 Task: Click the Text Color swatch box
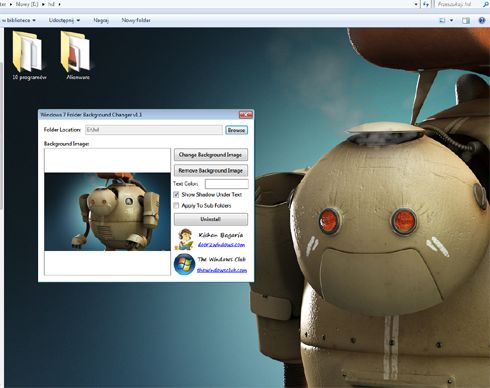click(227, 184)
